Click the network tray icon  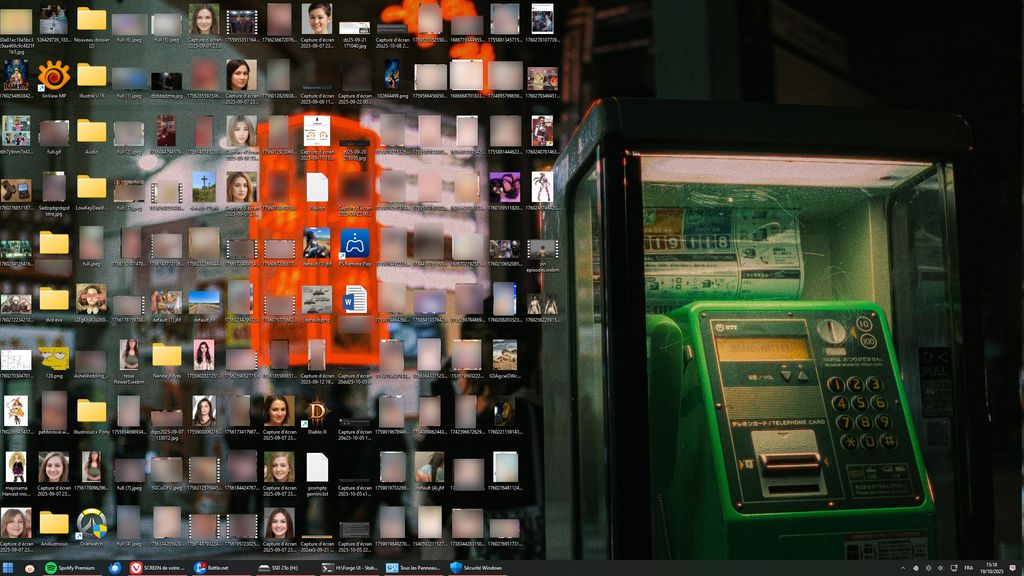pos(954,568)
